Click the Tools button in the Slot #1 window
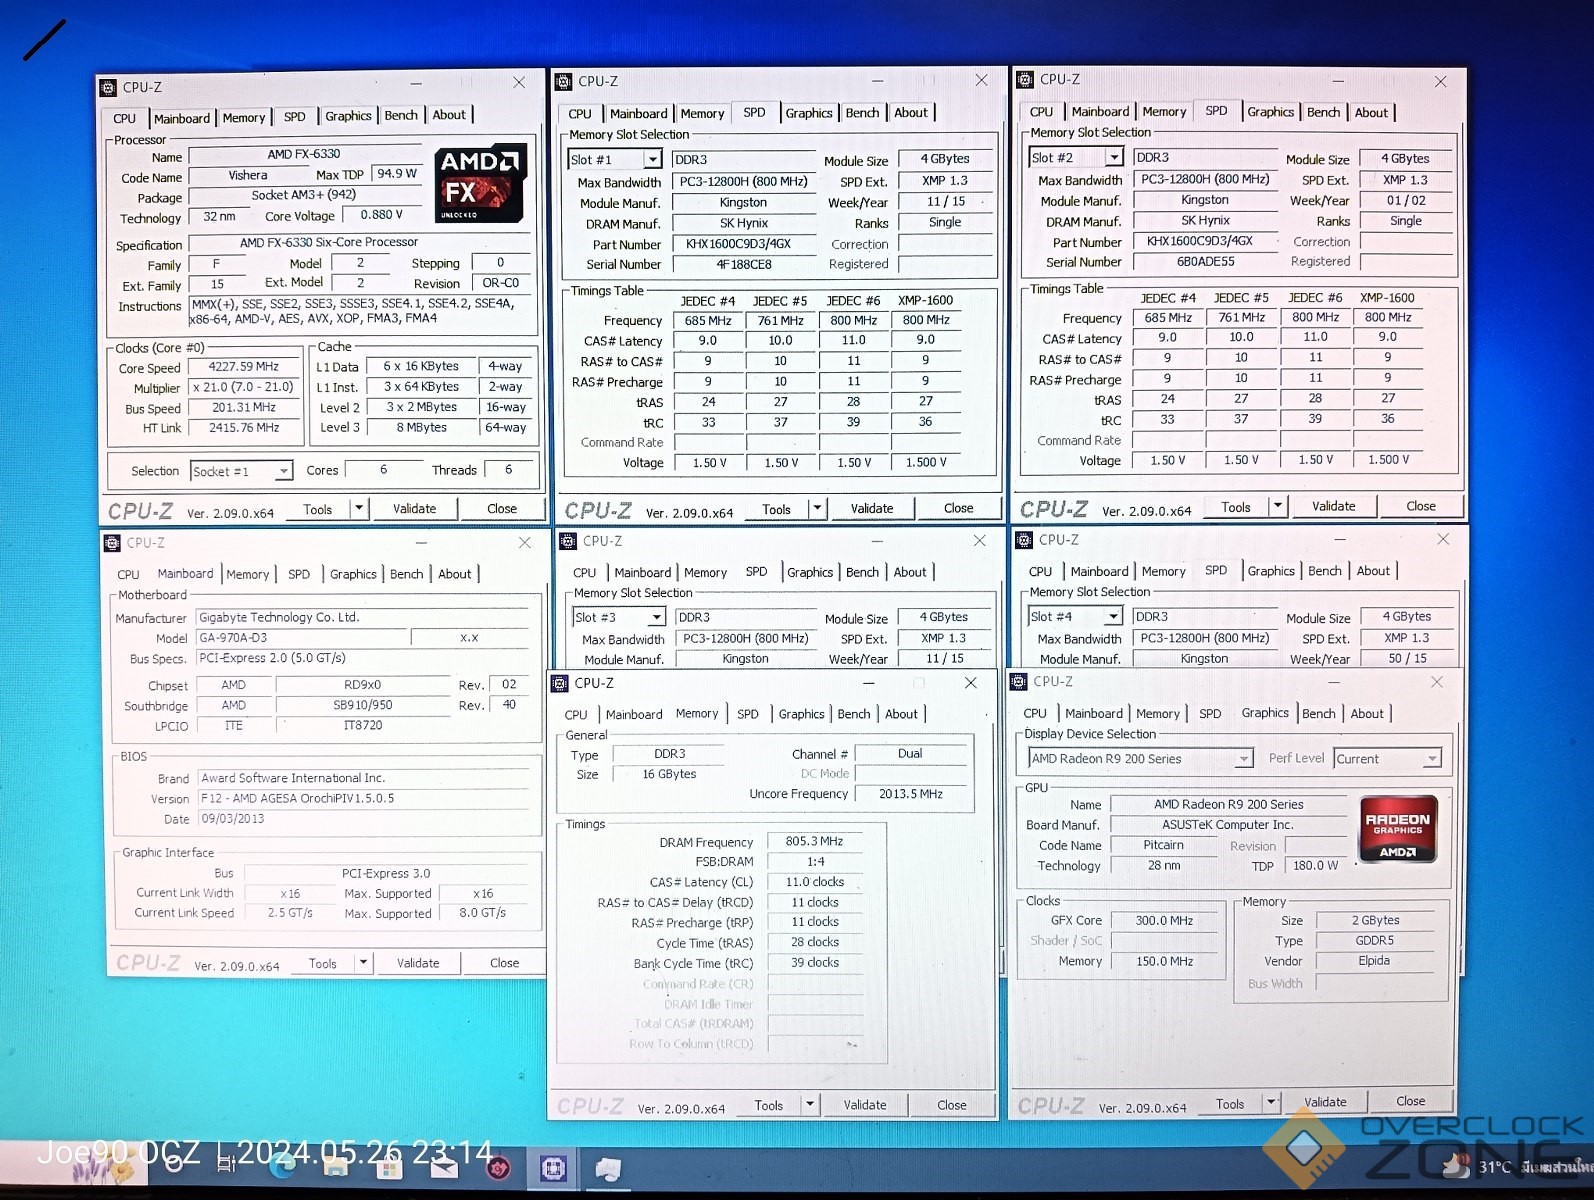Screen dimensions: 1594x1200 [x=776, y=509]
